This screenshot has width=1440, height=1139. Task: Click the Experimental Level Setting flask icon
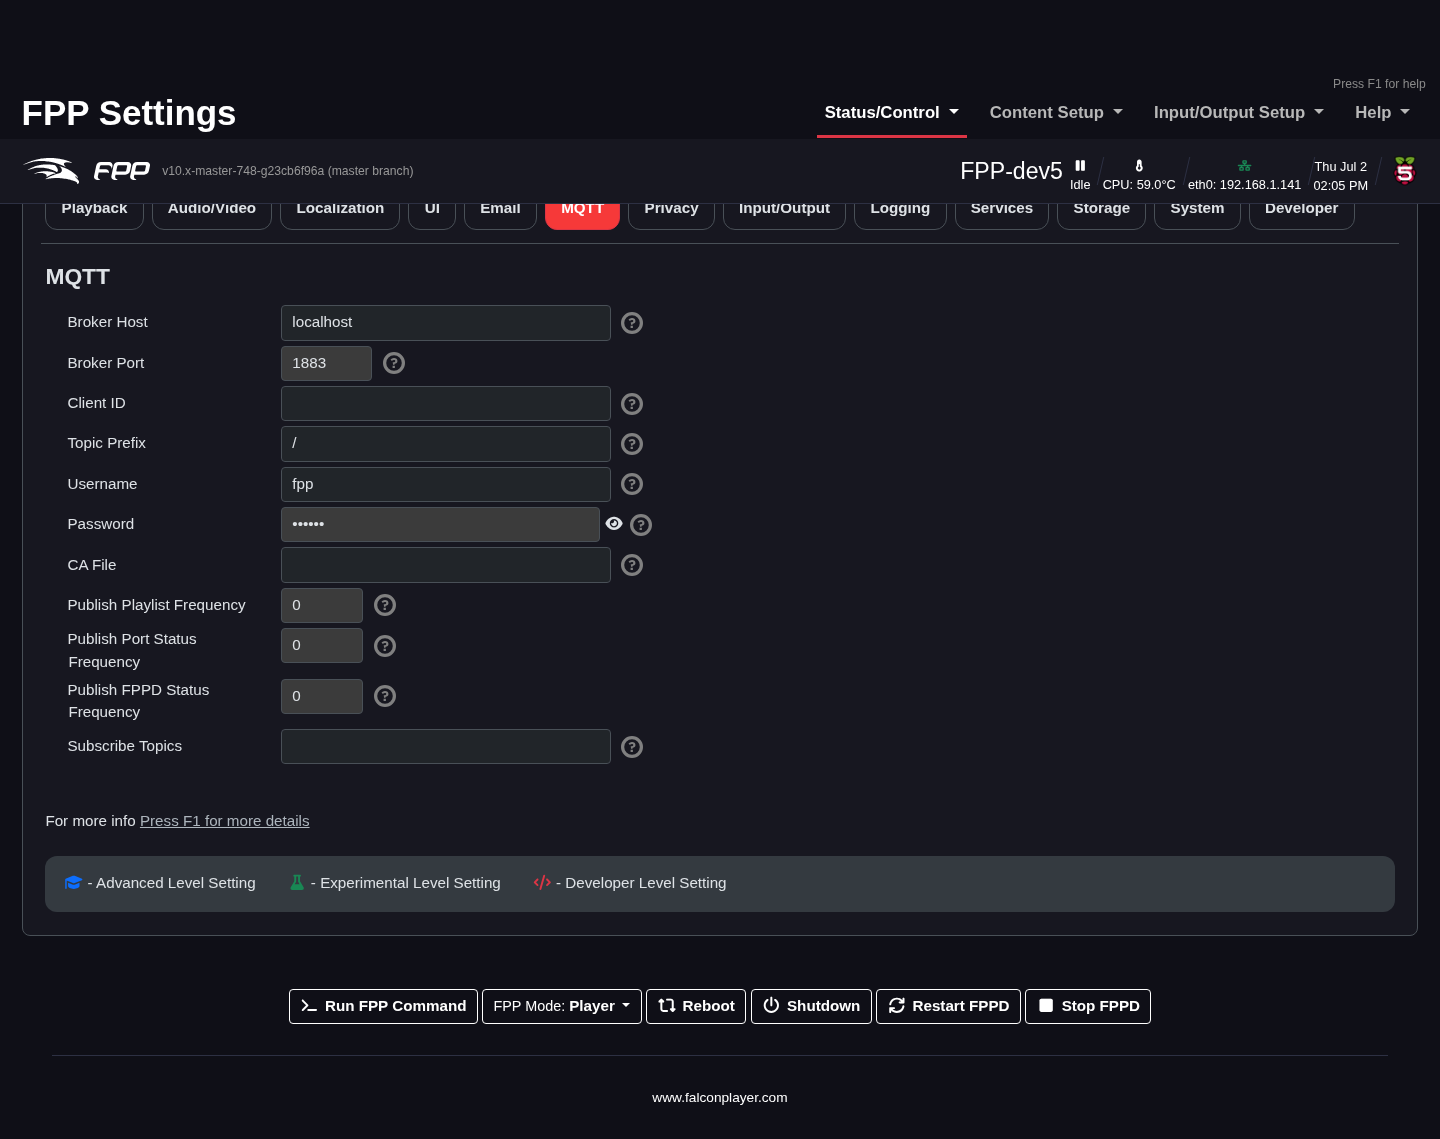[297, 883]
